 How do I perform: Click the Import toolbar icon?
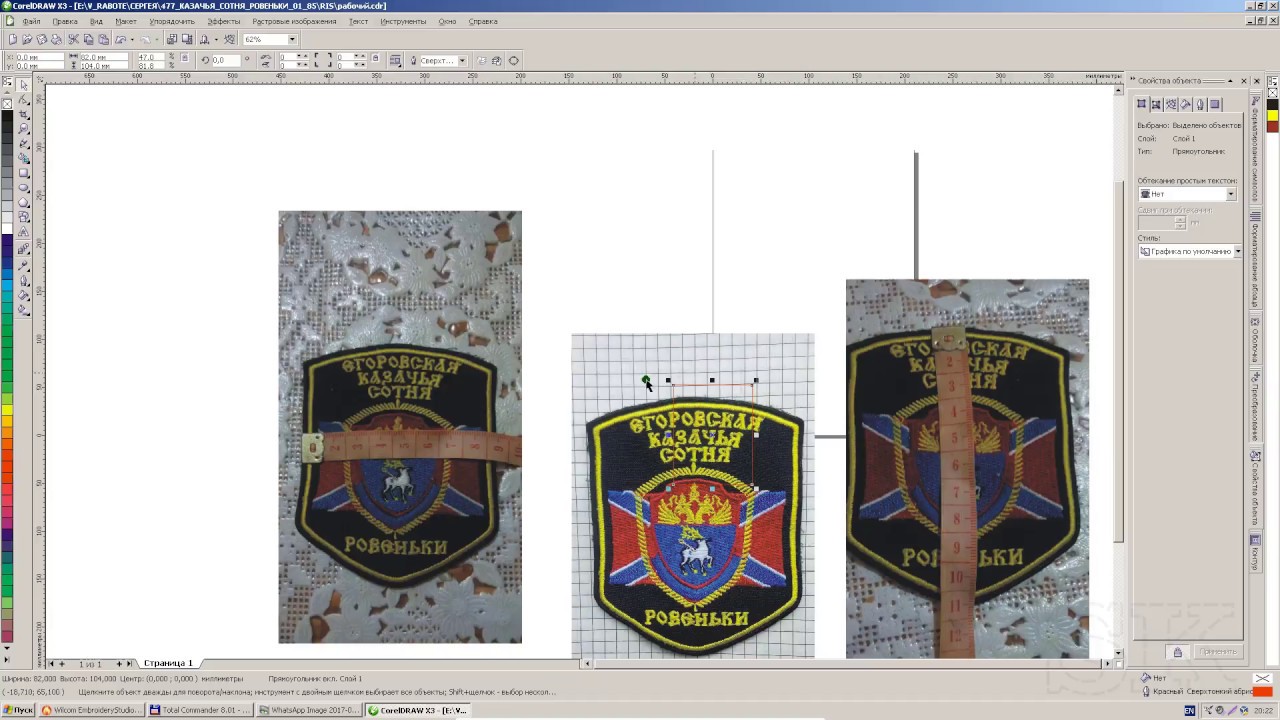[x=171, y=39]
